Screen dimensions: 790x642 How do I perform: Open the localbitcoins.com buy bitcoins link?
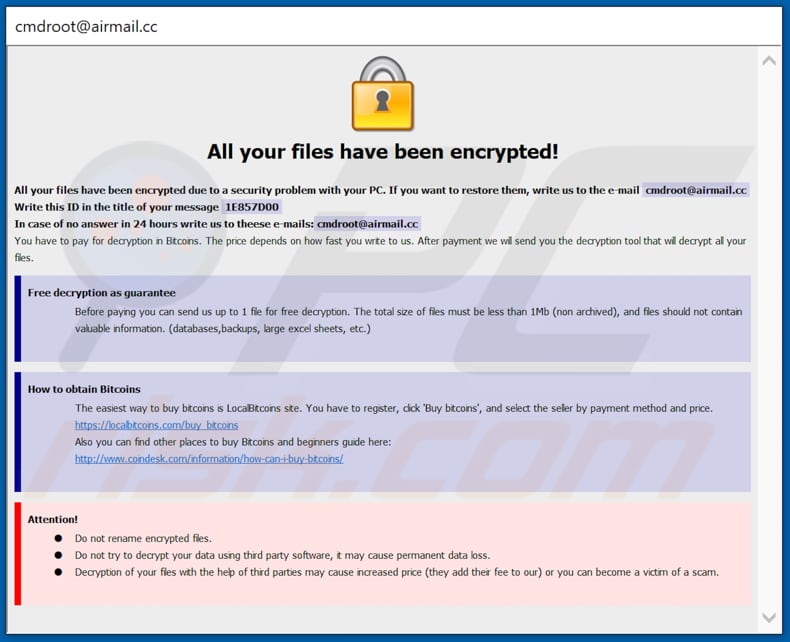click(156, 425)
